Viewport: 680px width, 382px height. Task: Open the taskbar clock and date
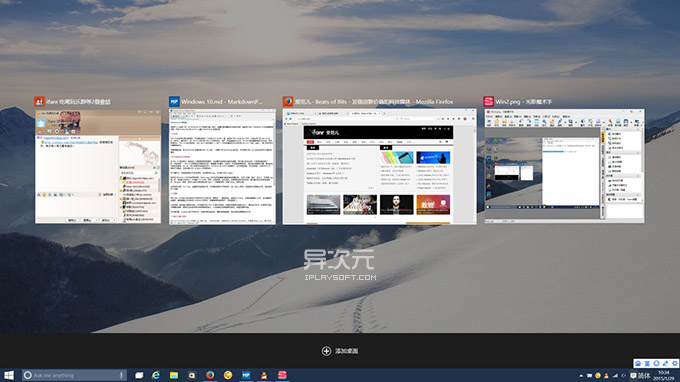[x=664, y=375]
